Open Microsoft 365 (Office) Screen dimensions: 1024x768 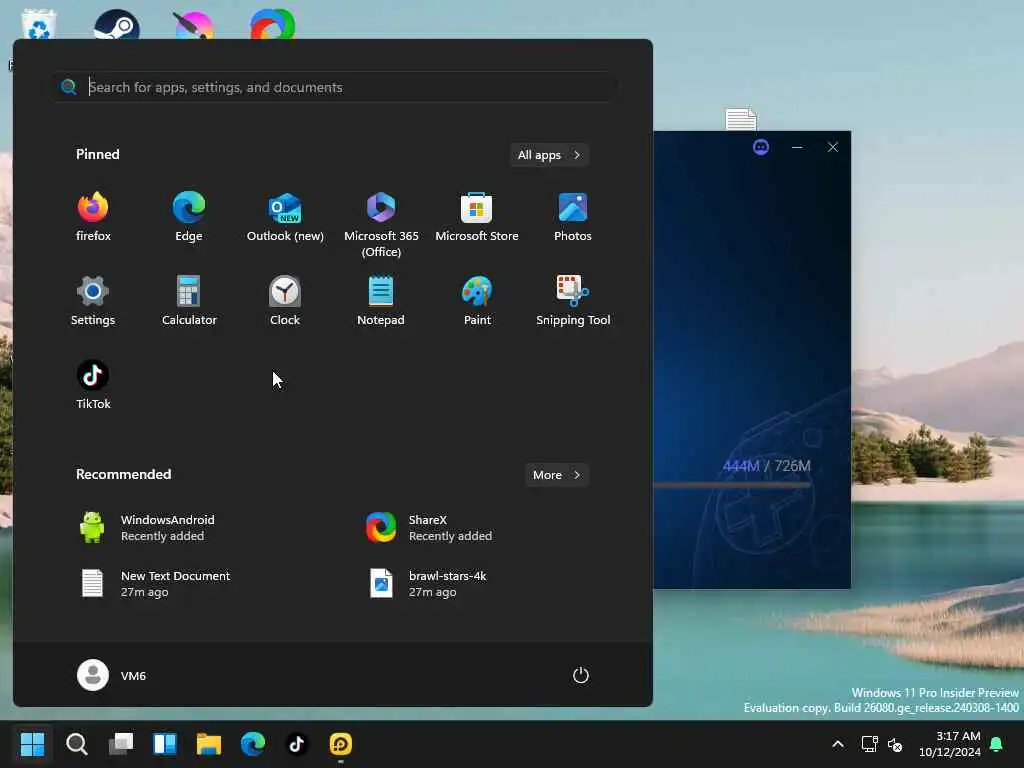coord(381,225)
